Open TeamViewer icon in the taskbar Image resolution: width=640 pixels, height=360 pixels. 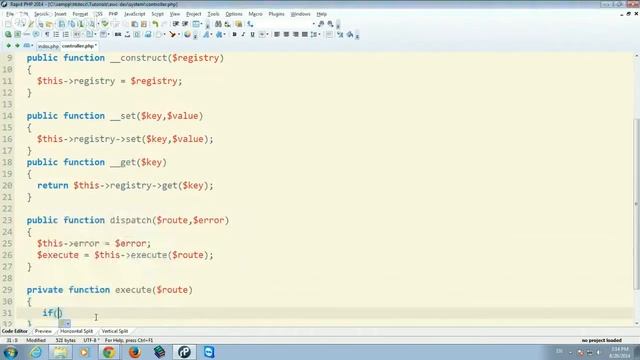pos(209,352)
